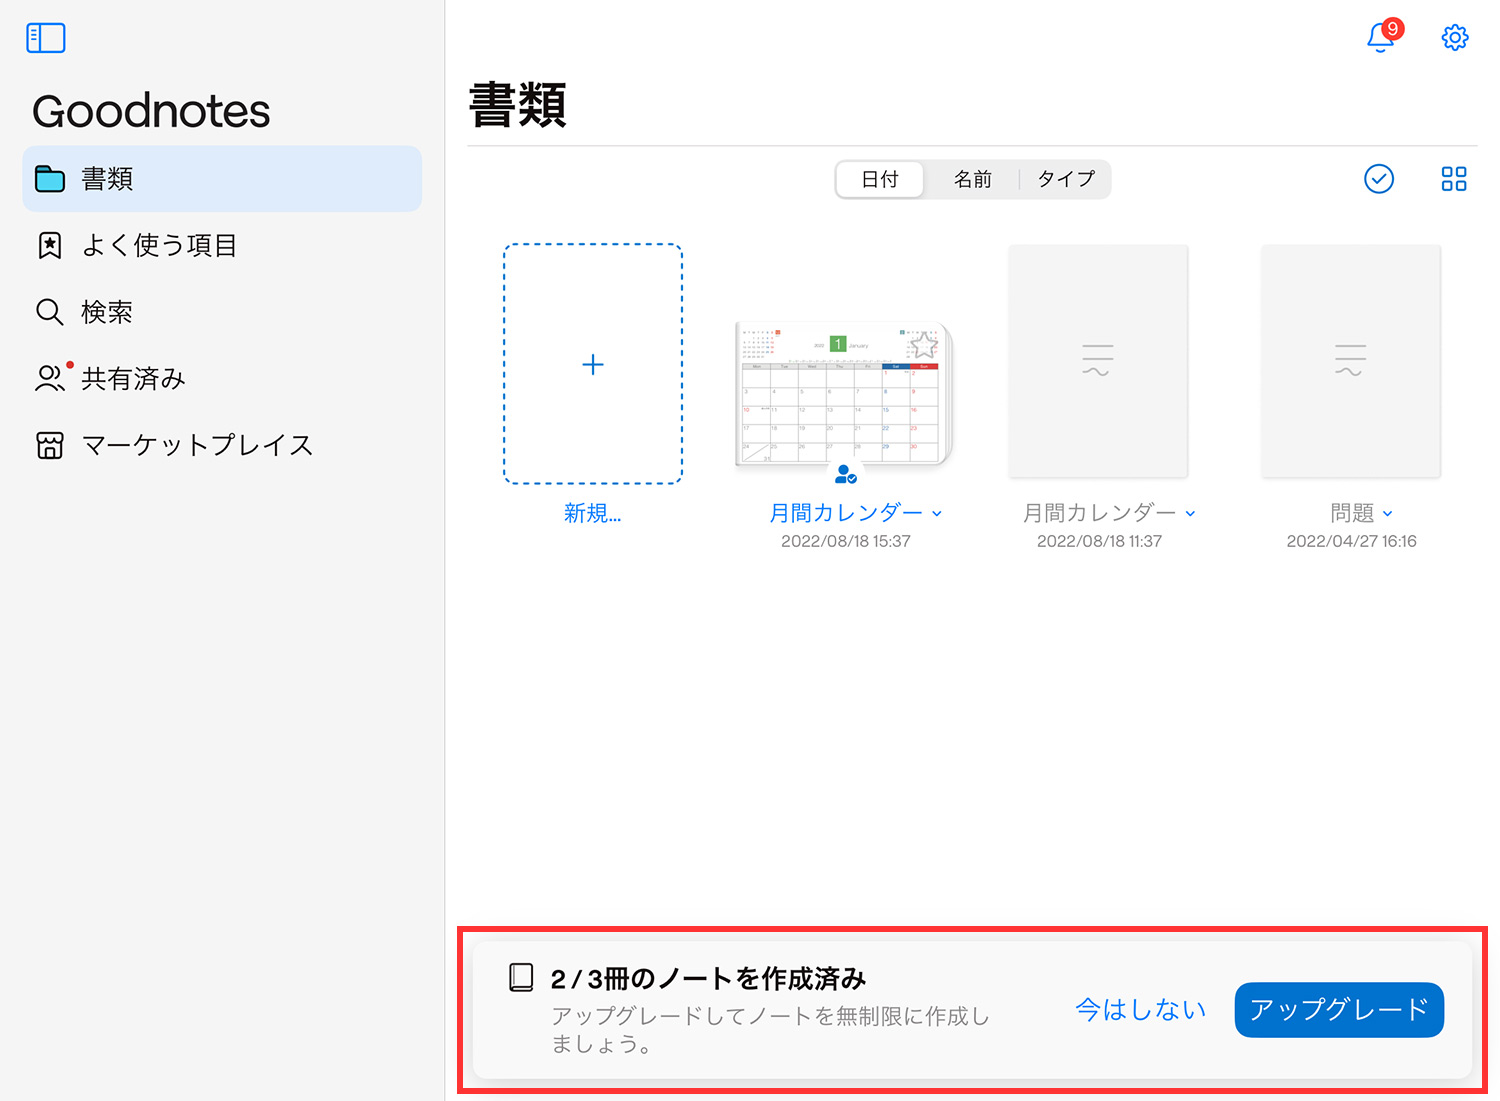This screenshot has width=1500, height=1101.
Task: Click the notebook icon in upgrade banner
Action: tap(521, 977)
